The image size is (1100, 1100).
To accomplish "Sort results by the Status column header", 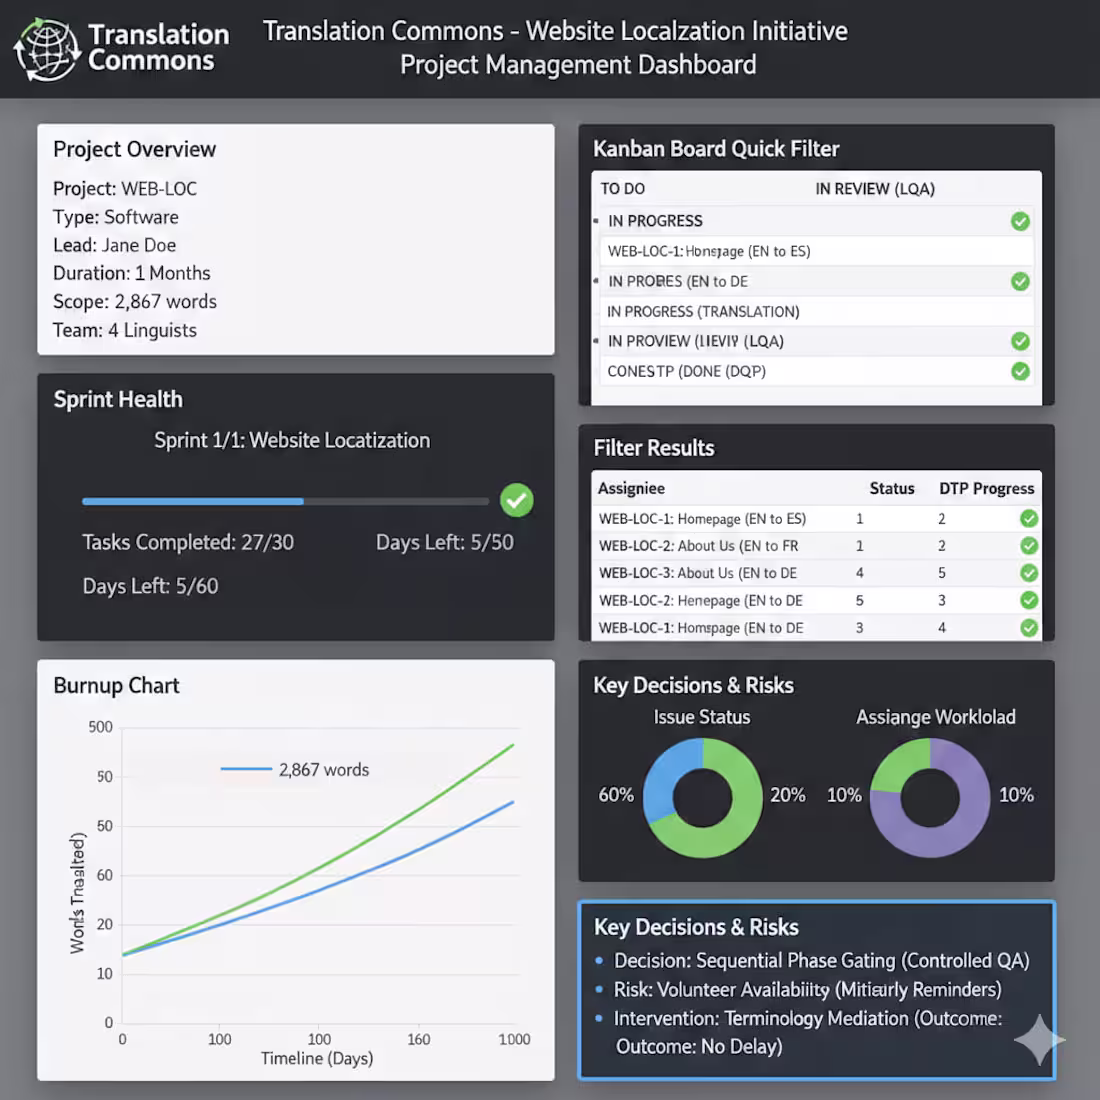I will click(892, 488).
